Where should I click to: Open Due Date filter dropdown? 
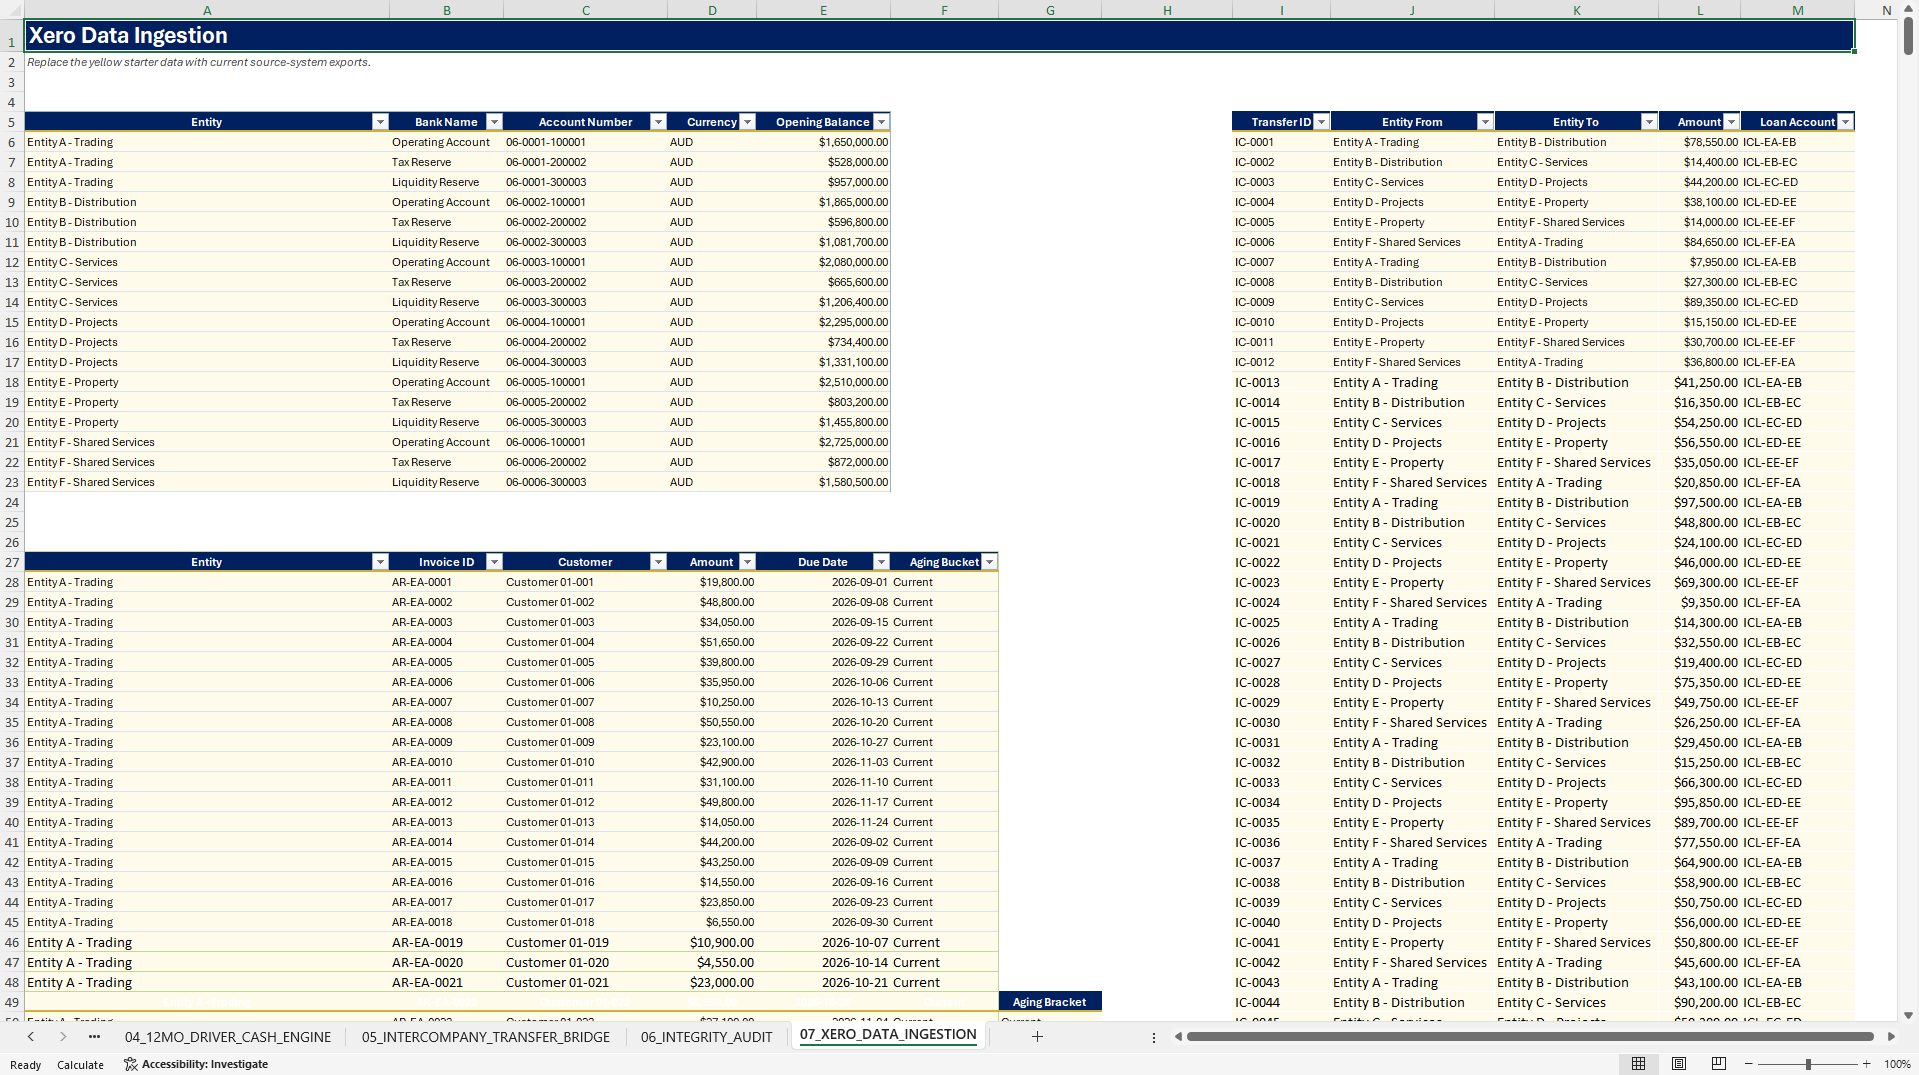881,562
